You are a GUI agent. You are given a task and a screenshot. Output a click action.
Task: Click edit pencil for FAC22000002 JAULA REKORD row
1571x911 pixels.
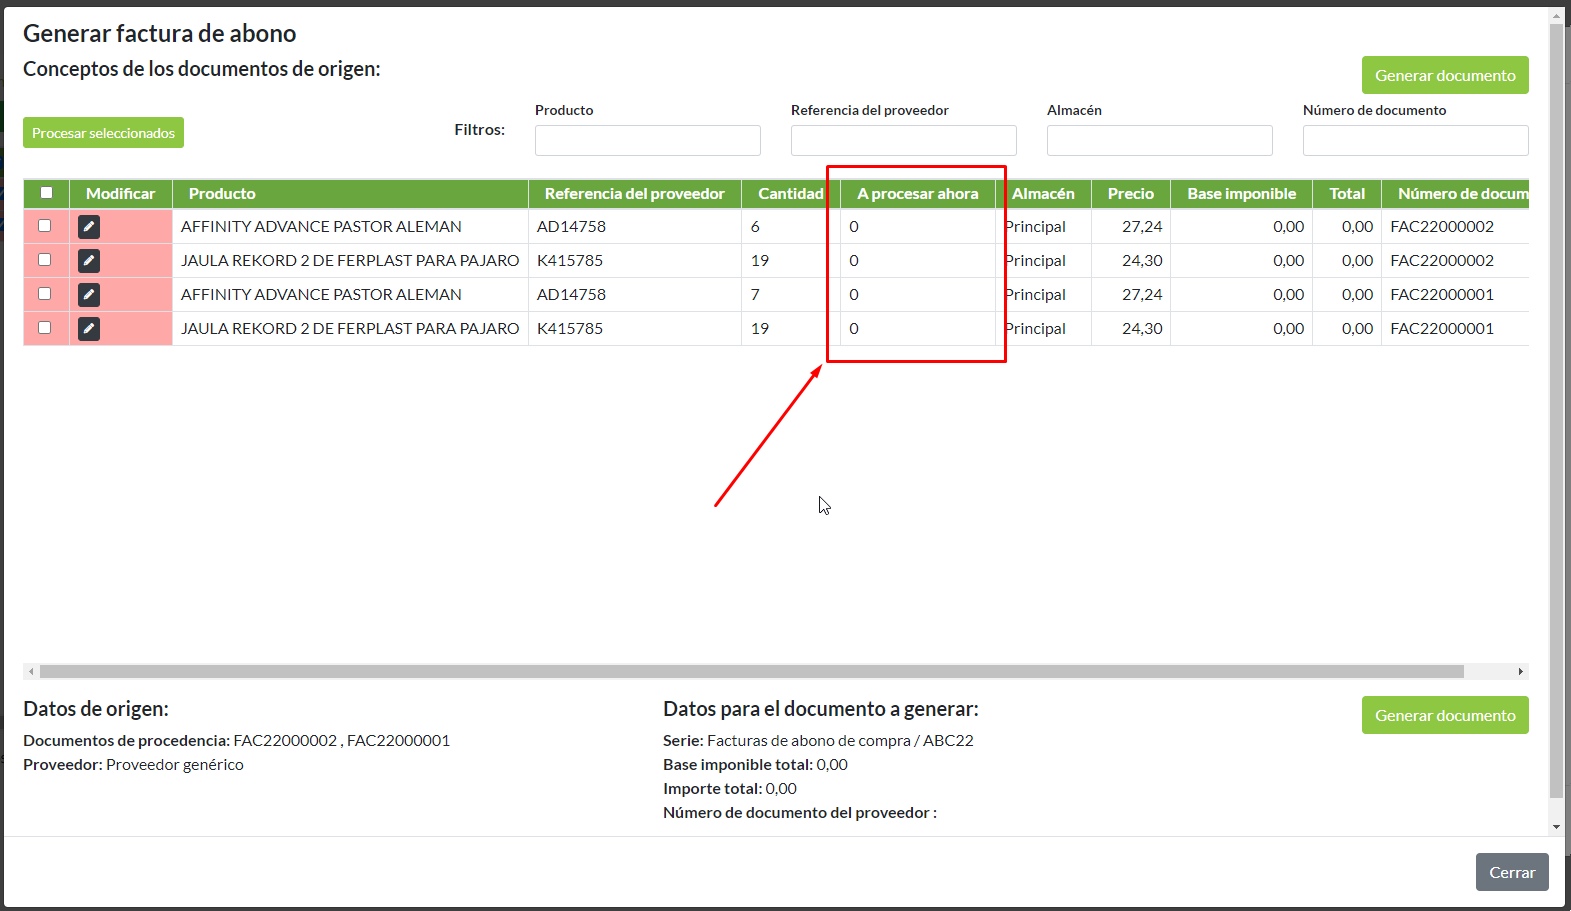pyautogui.click(x=89, y=261)
